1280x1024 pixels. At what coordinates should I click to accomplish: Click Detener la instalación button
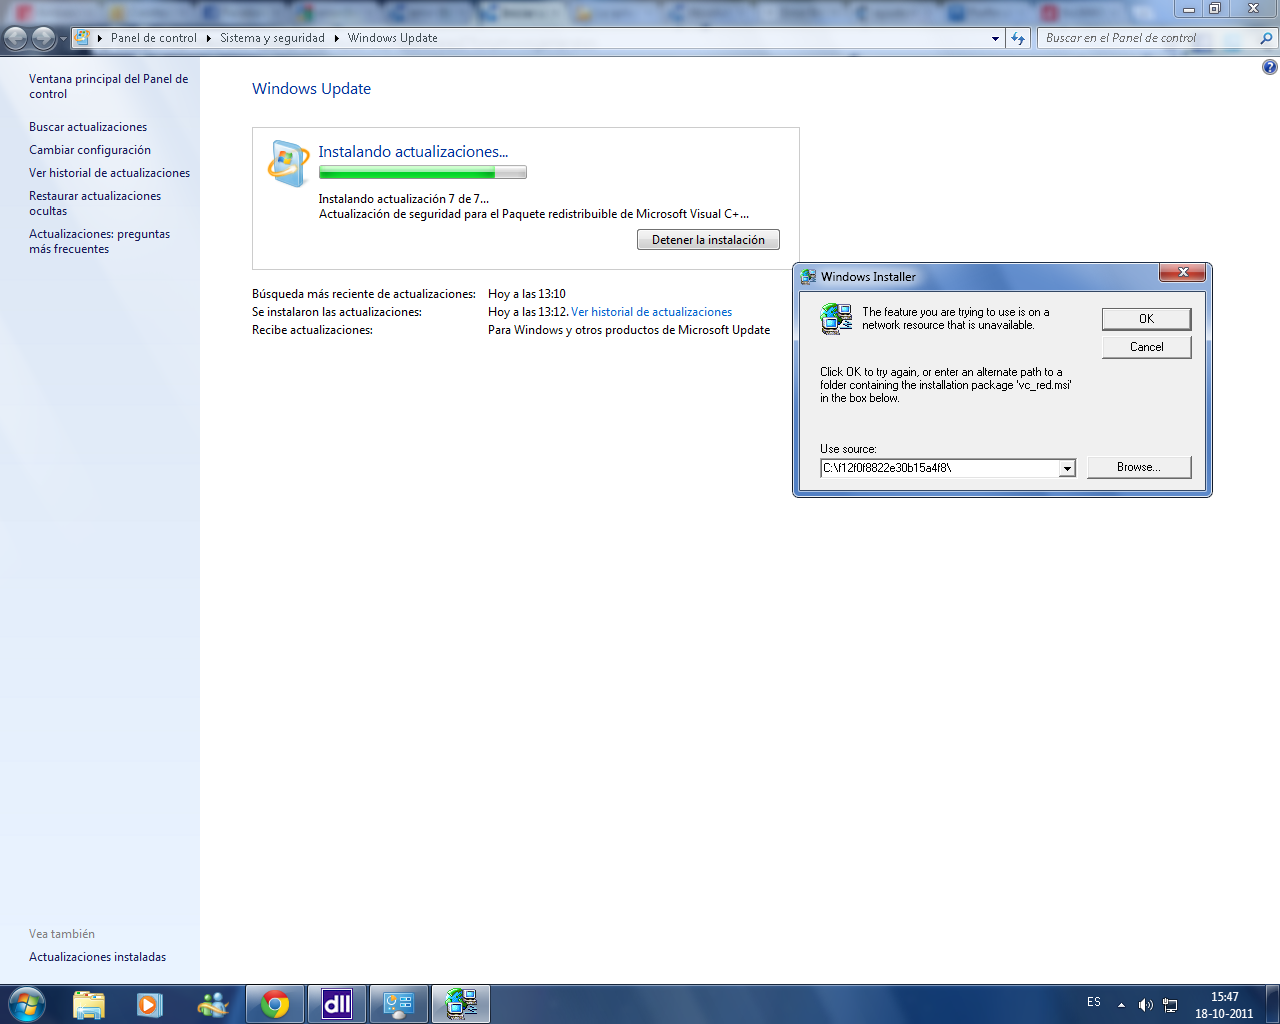tap(708, 240)
